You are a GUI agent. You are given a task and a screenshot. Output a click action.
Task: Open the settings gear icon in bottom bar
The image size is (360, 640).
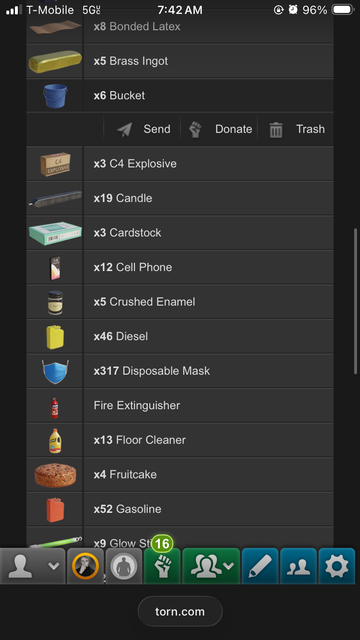337,566
